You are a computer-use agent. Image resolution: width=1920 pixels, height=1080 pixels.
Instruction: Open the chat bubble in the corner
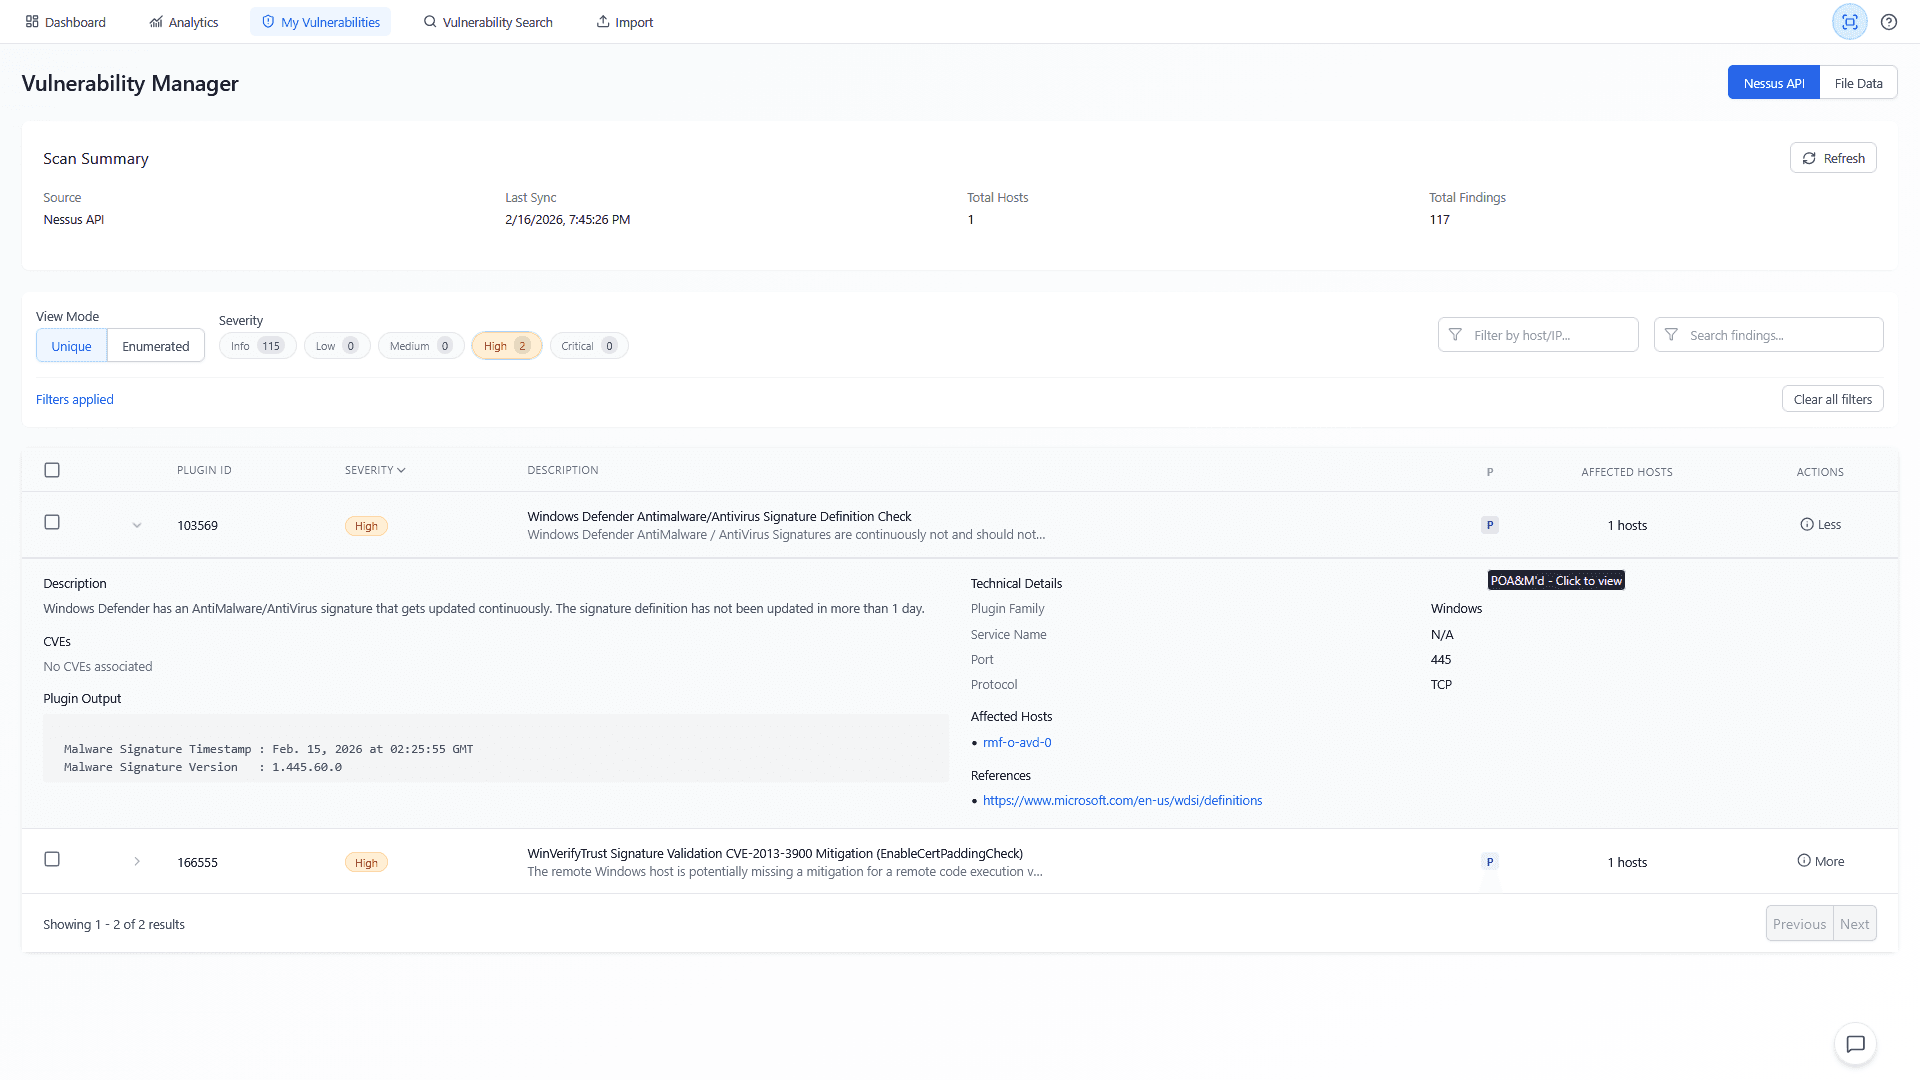click(x=1855, y=1044)
